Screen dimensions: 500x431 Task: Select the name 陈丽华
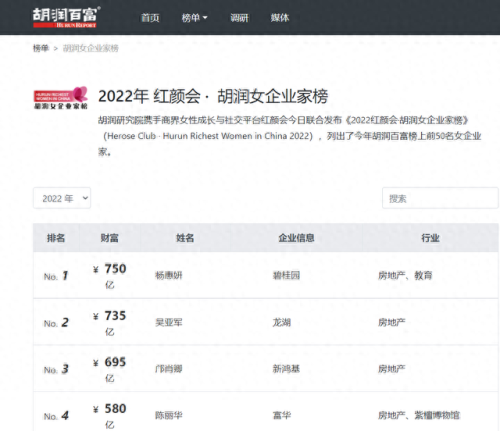point(169,415)
